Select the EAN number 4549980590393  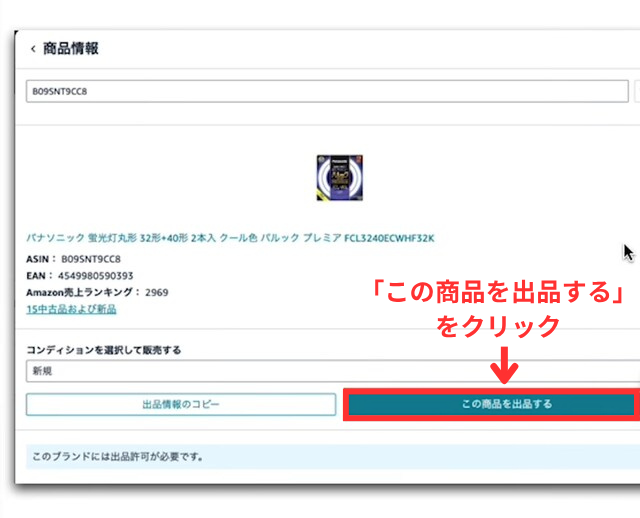pos(96,276)
